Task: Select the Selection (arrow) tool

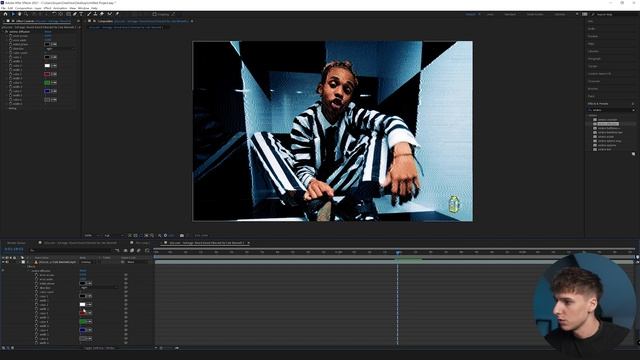Action: (13, 14)
